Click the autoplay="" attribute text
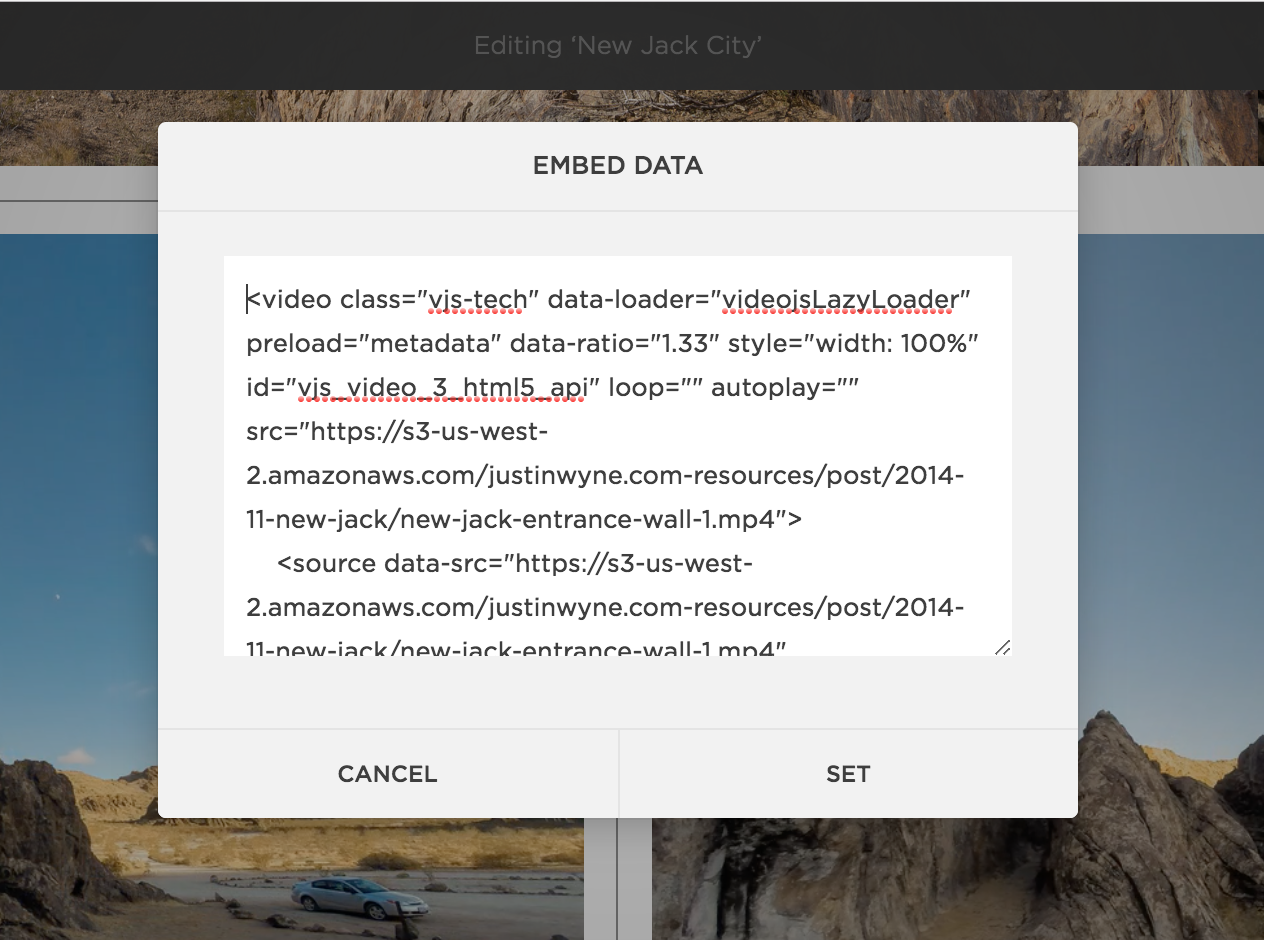The image size is (1264, 940). pos(786,387)
